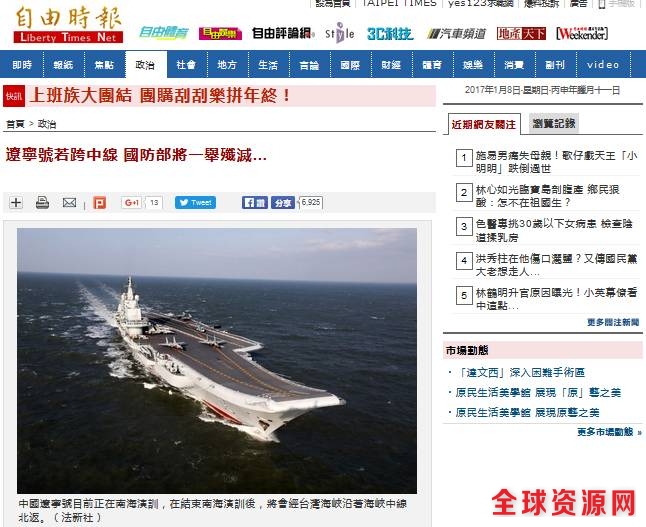The width and height of the screenshot is (646, 527).
Task: Click the printer icon to print article
Action: point(42,202)
